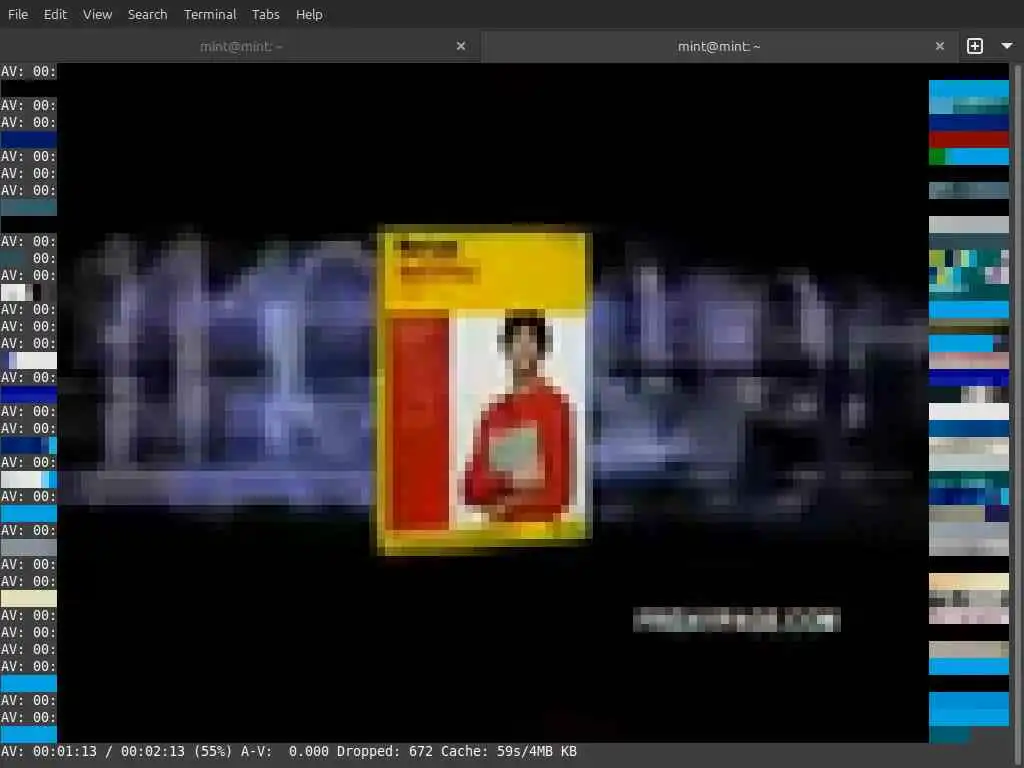The image size is (1024, 768).
Task: Close the first mint@mint tab
Action: 461,46
